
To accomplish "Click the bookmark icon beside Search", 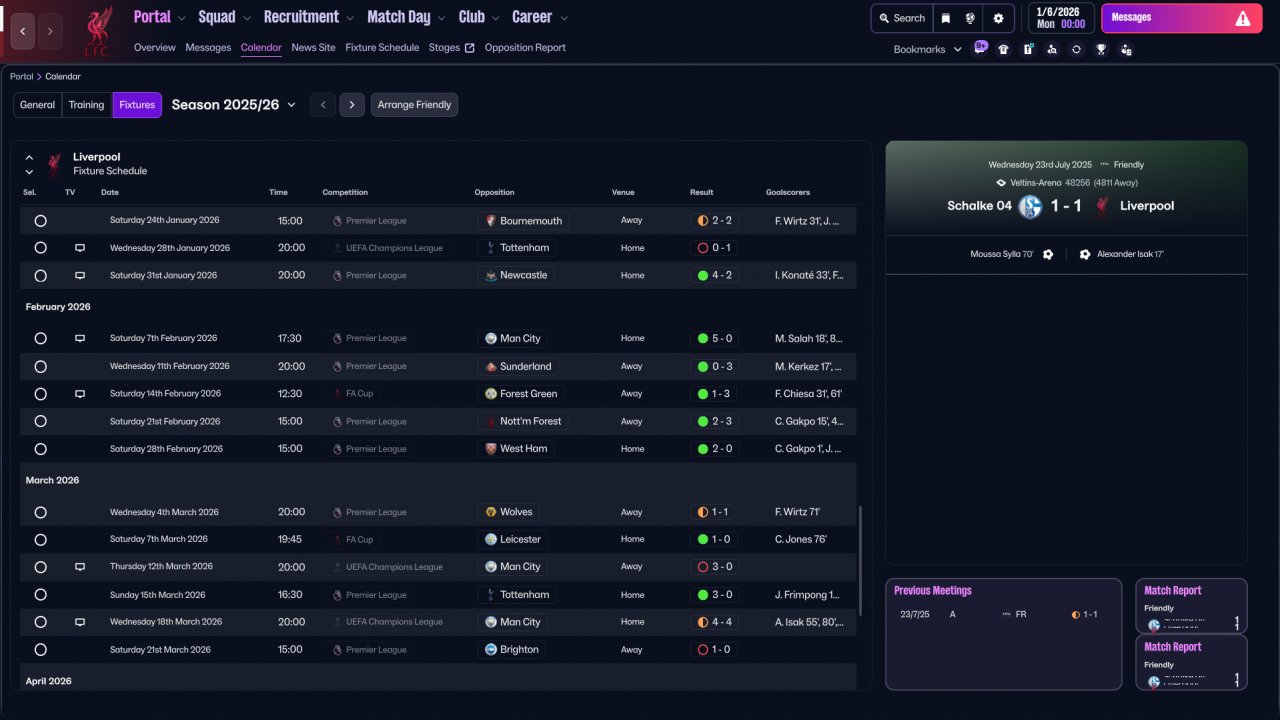I will [946, 18].
